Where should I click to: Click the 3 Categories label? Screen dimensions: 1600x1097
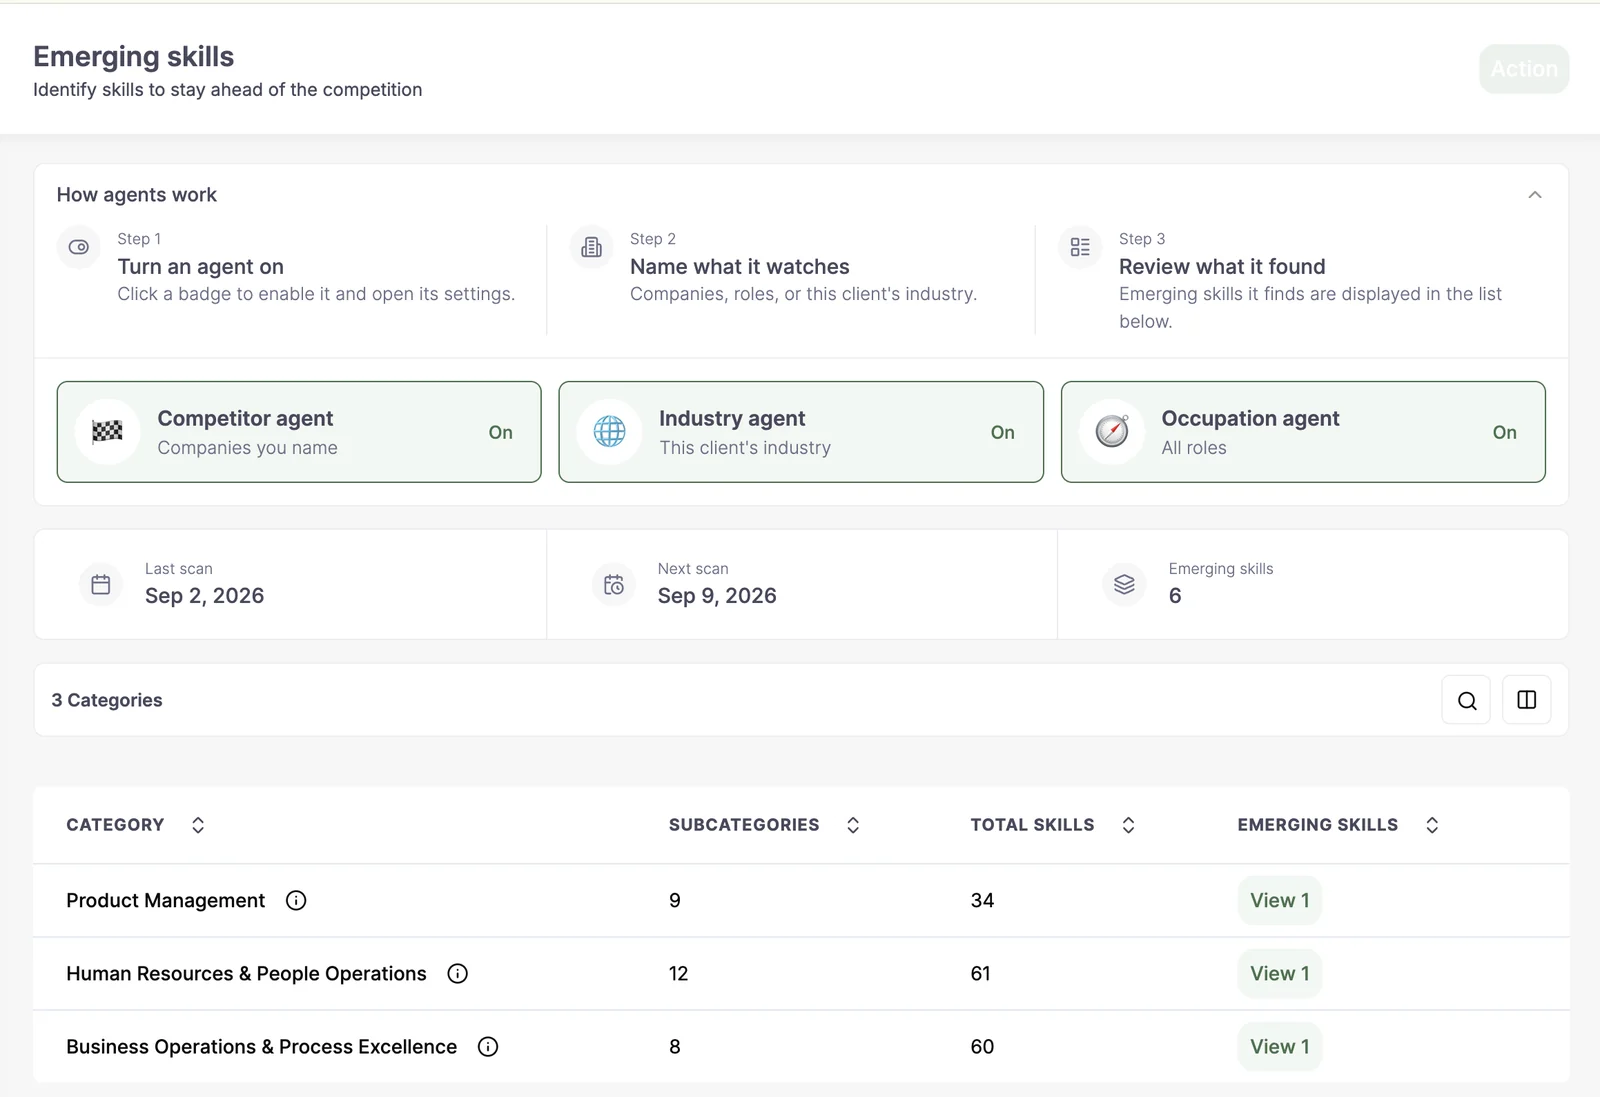107,700
